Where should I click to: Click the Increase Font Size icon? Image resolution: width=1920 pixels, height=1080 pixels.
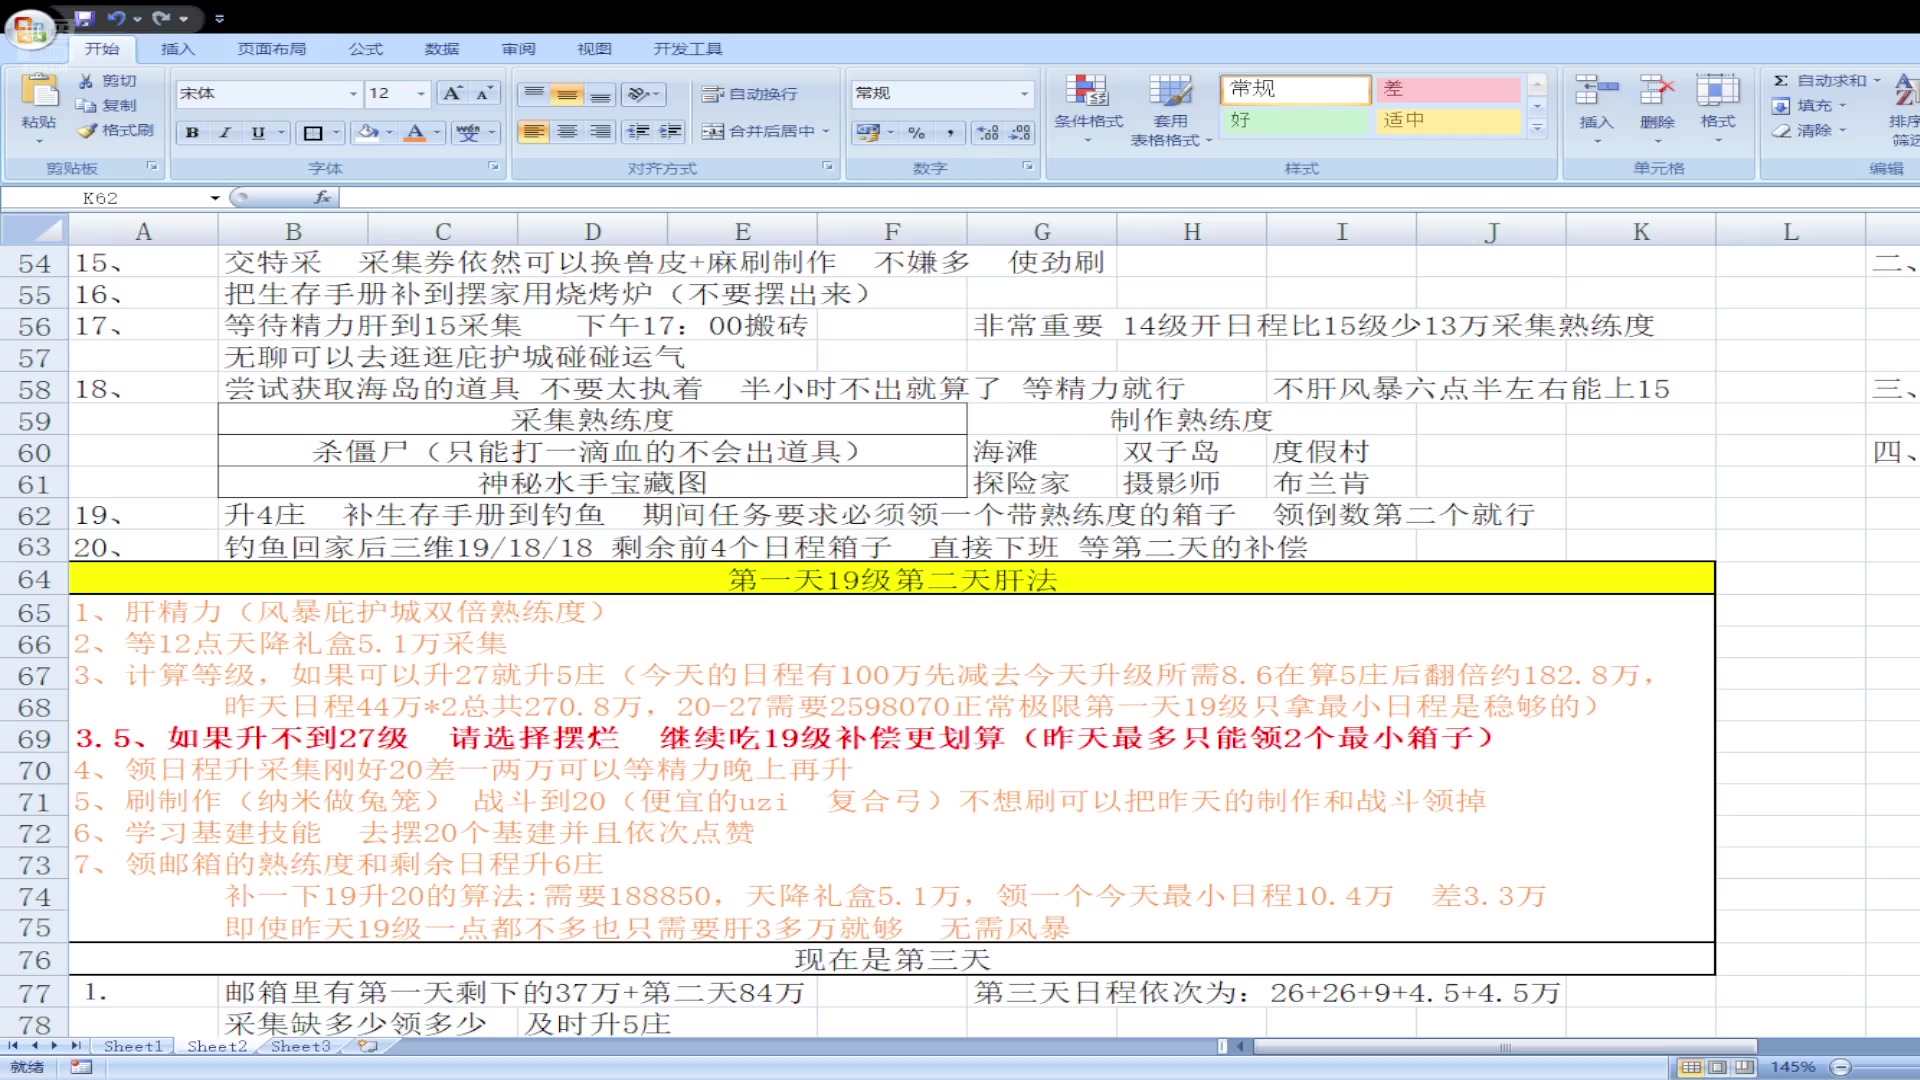click(452, 93)
